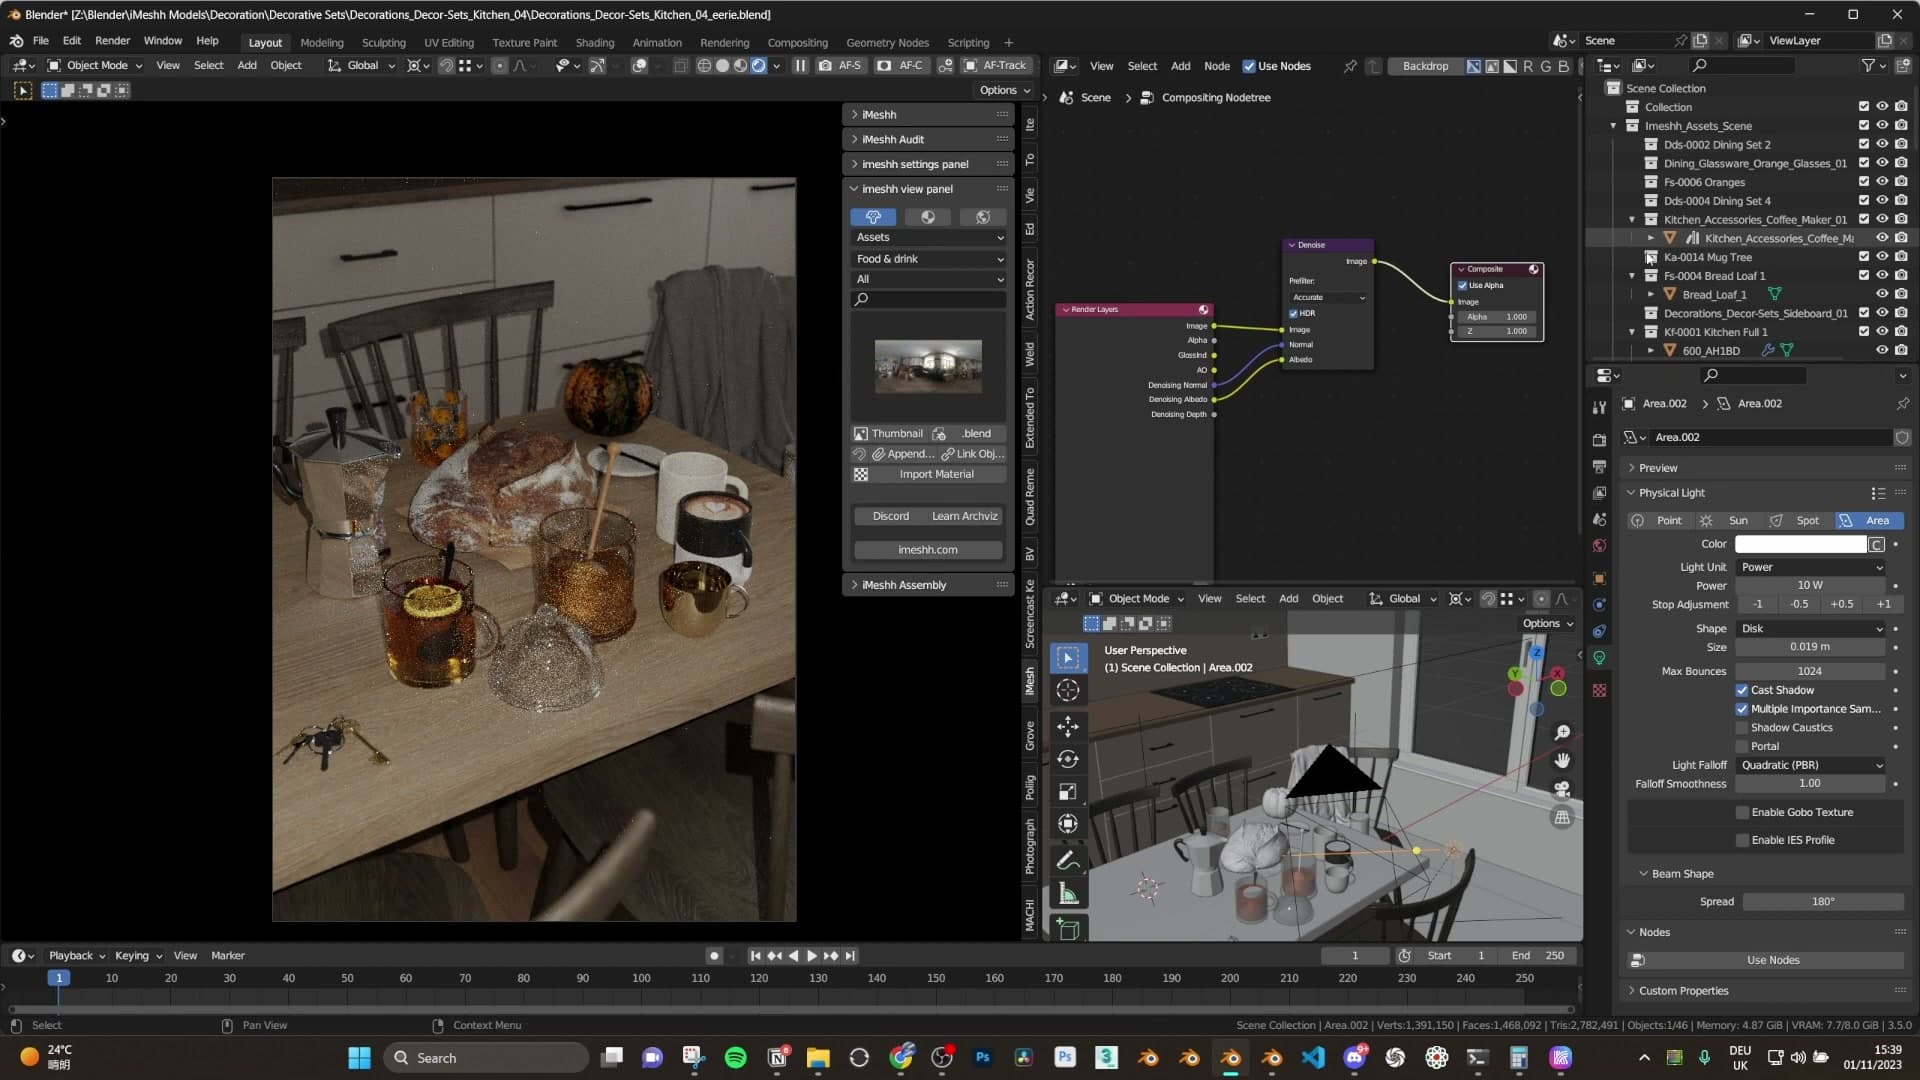Open the Render menu

click(112, 41)
